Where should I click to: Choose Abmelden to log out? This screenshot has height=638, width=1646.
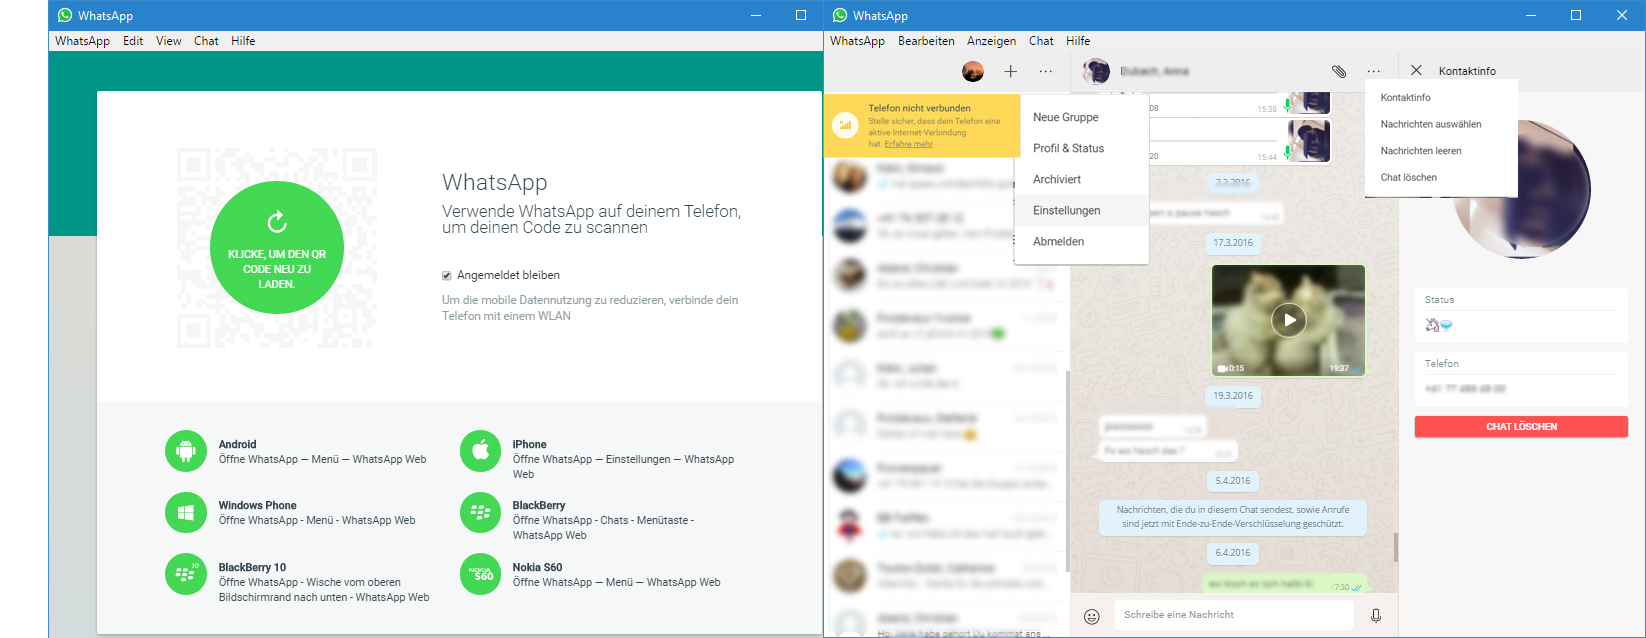1081,241
